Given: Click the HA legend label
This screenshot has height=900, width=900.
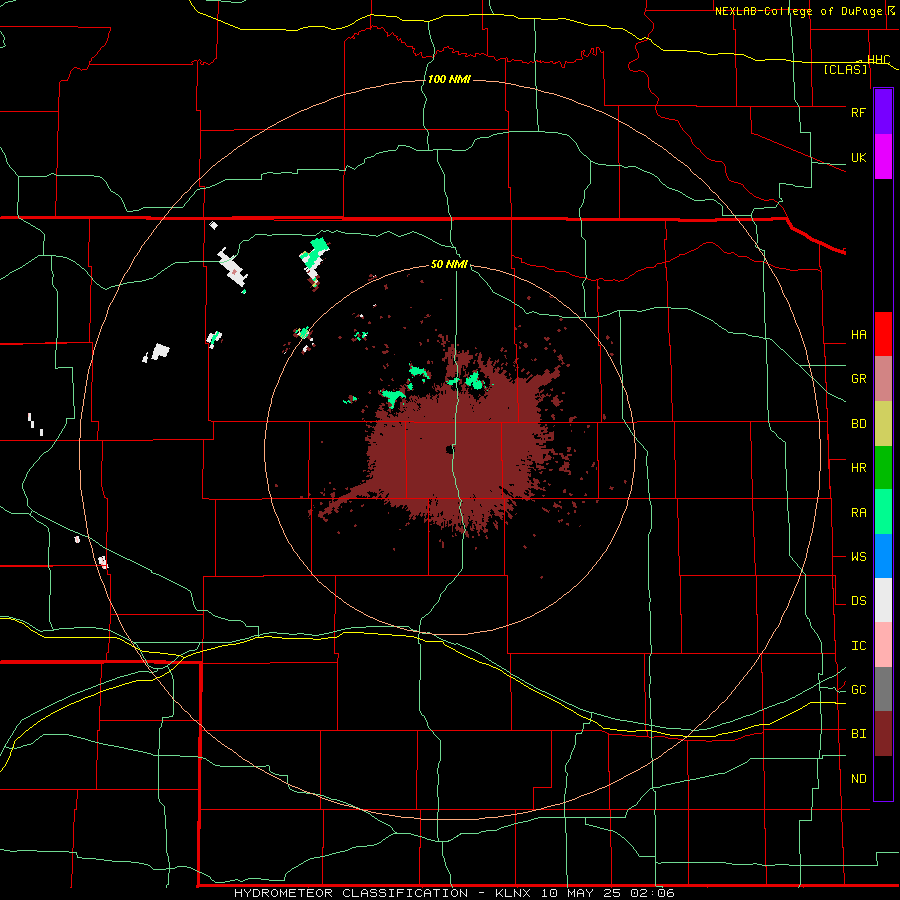Looking at the screenshot, I should [858, 335].
